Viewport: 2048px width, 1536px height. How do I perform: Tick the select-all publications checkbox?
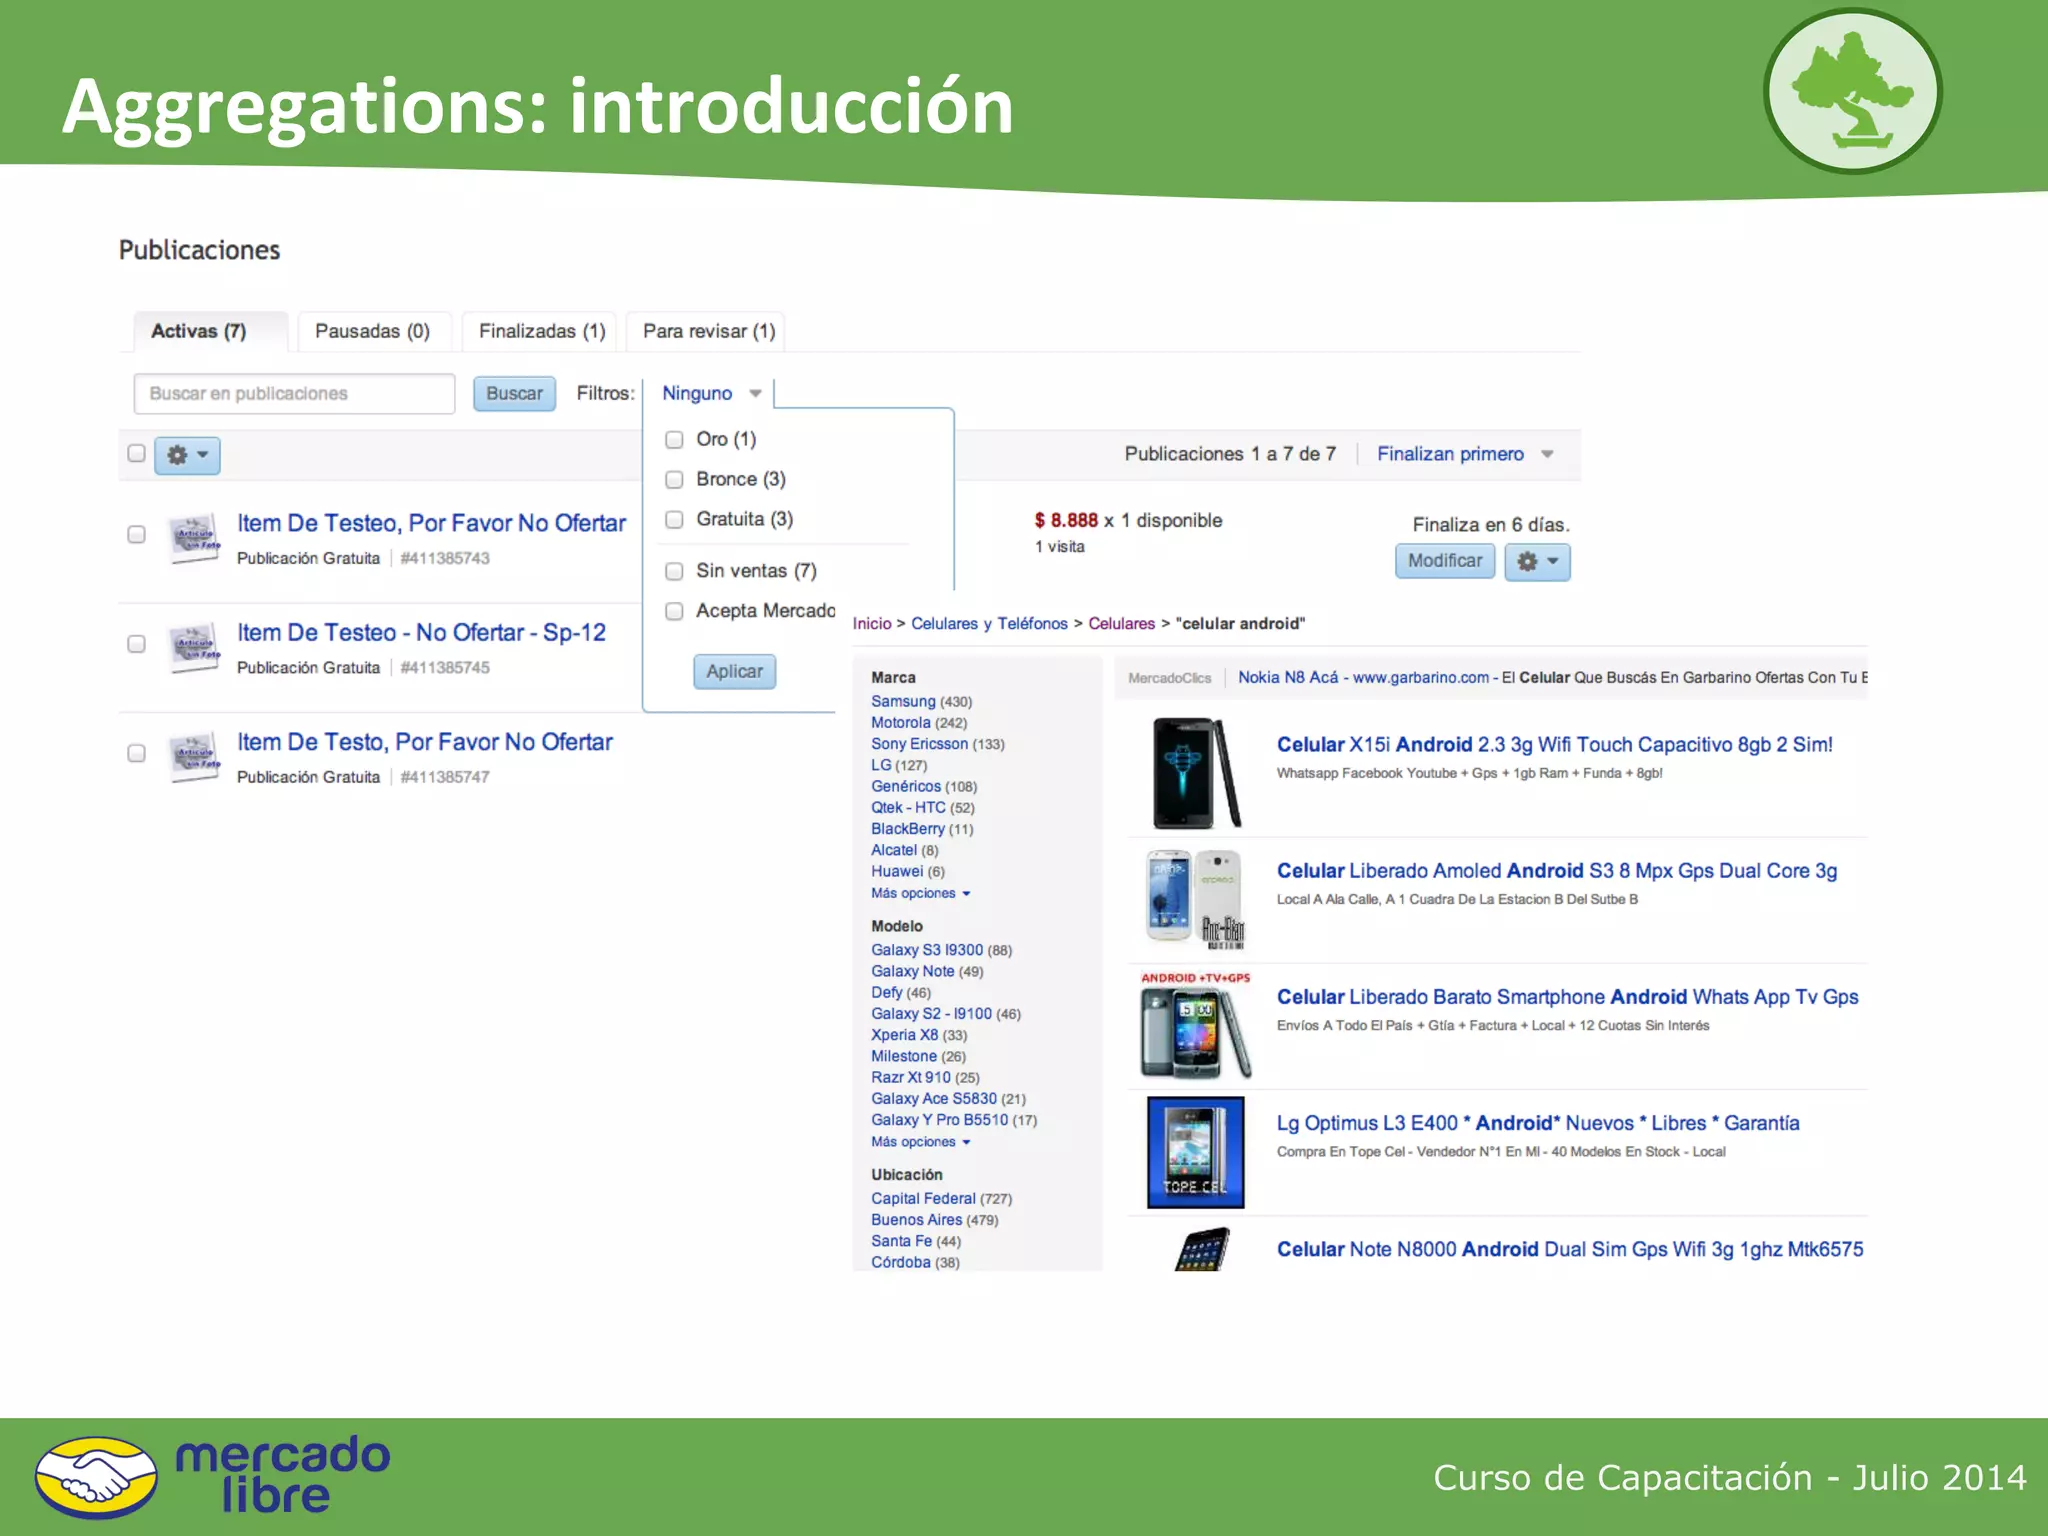pyautogui.click(x=137, y=454)
